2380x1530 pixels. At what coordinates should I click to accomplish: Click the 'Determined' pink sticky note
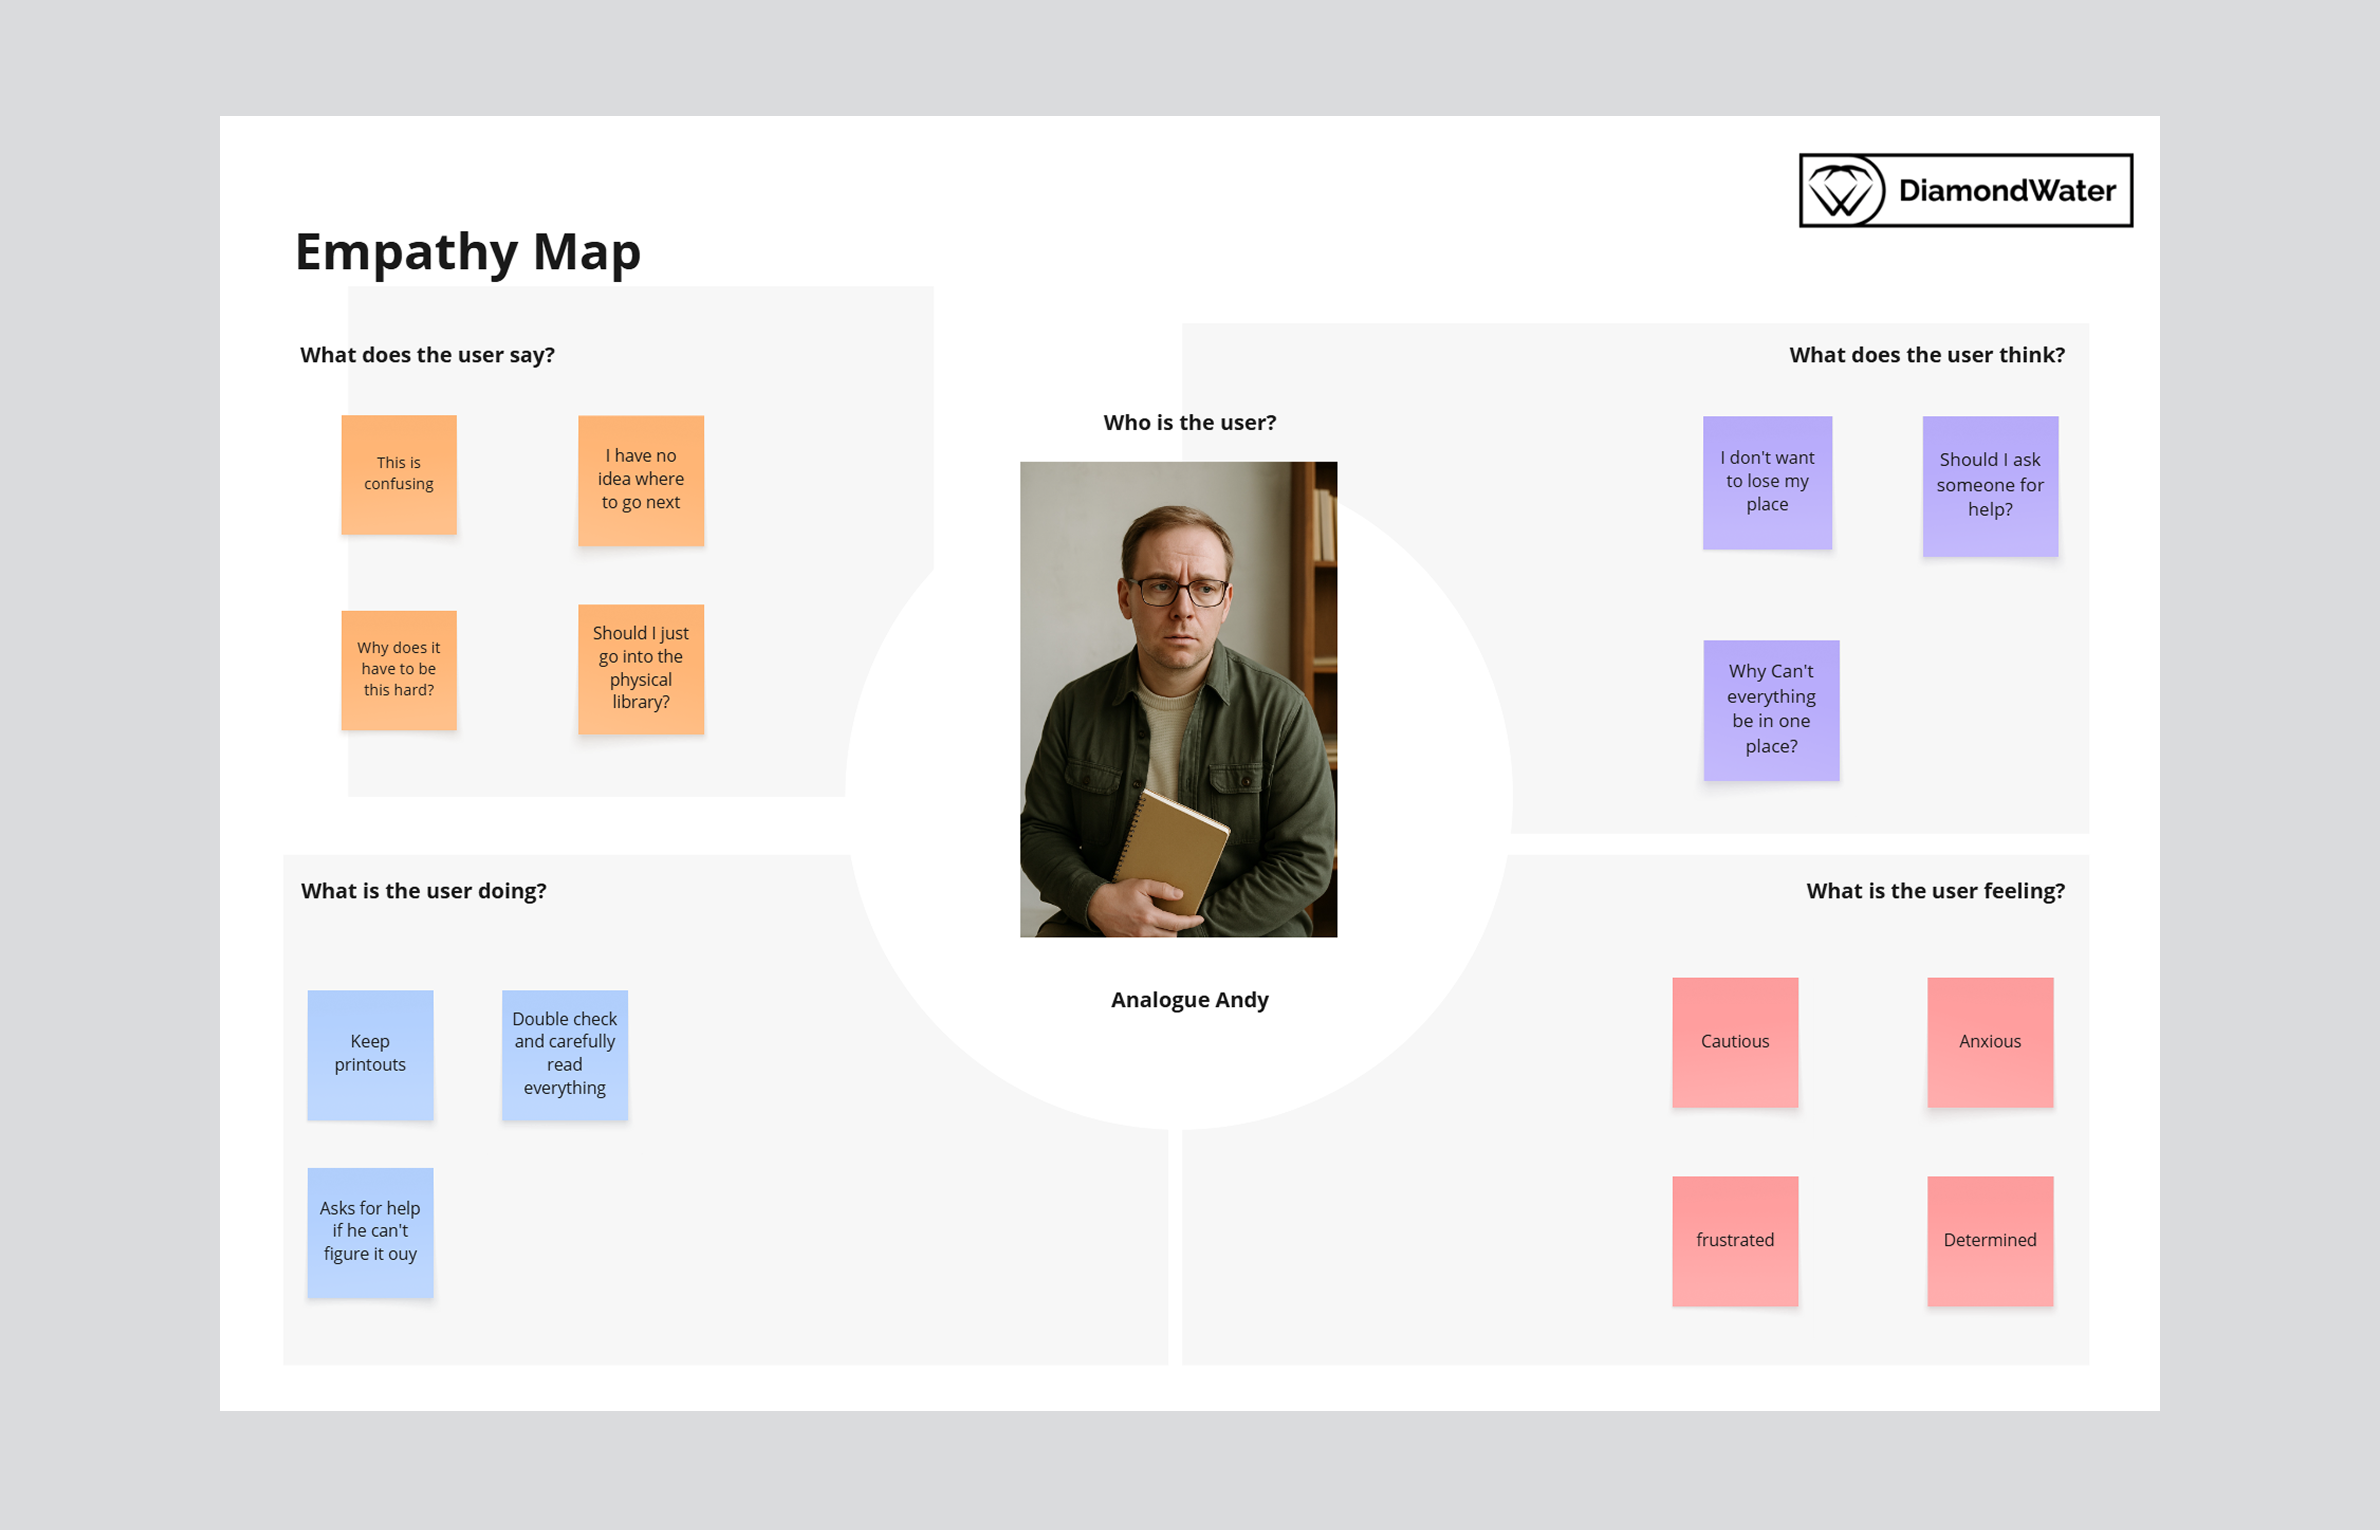(1989, 1240)
